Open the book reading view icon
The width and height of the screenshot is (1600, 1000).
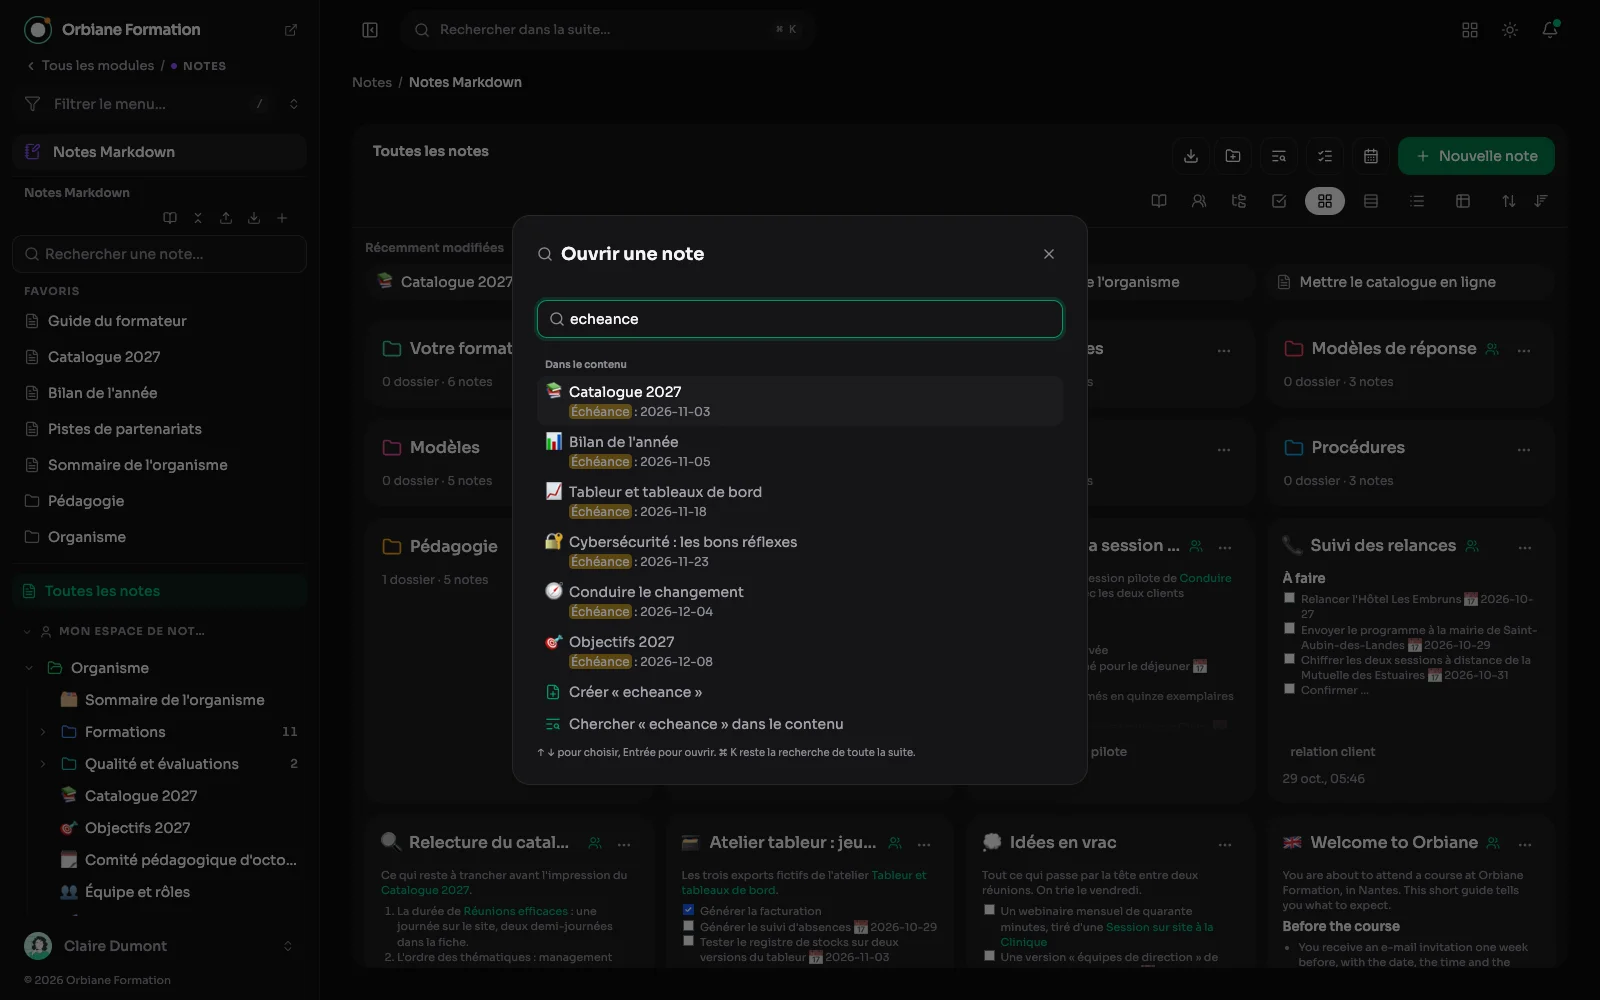click(1159, 201)
